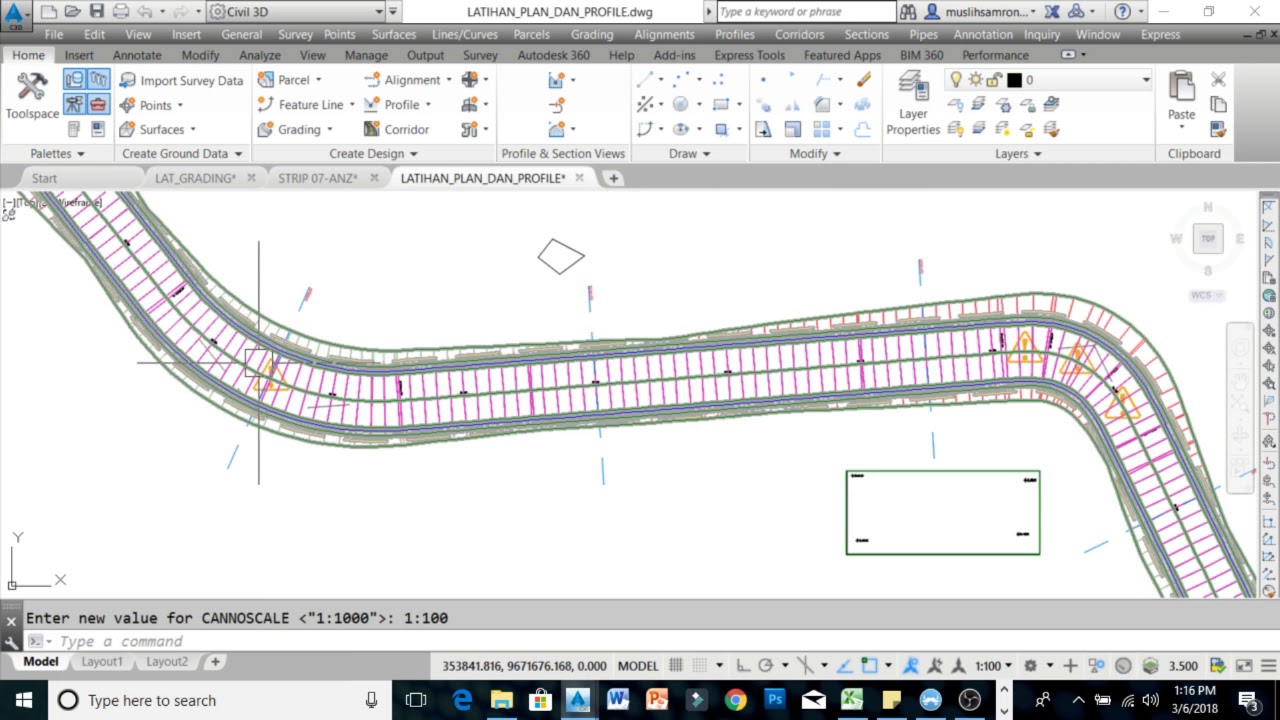Select the Circle draw tool
The width and height of the screenshot is (1280, 720).
click(x=681, y=104)
